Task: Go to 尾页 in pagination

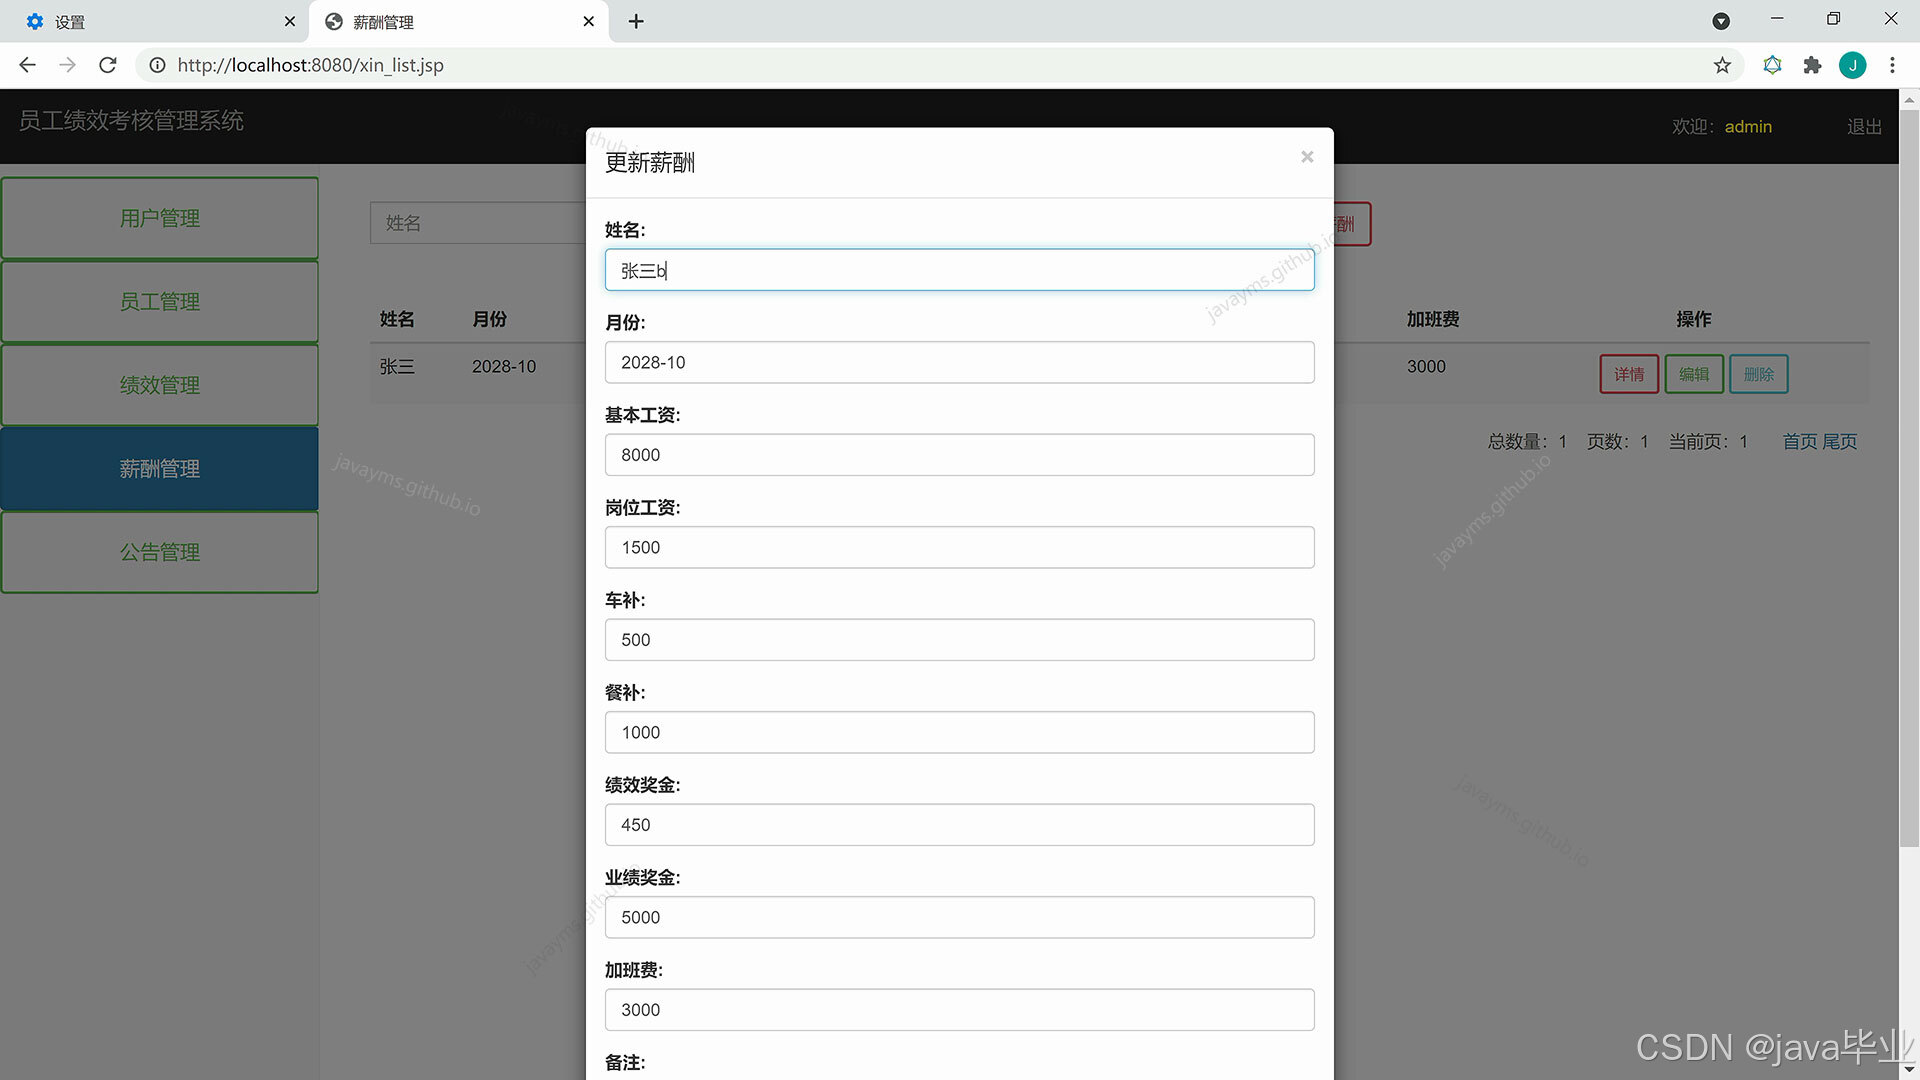Action: (x=1839, y=441)
